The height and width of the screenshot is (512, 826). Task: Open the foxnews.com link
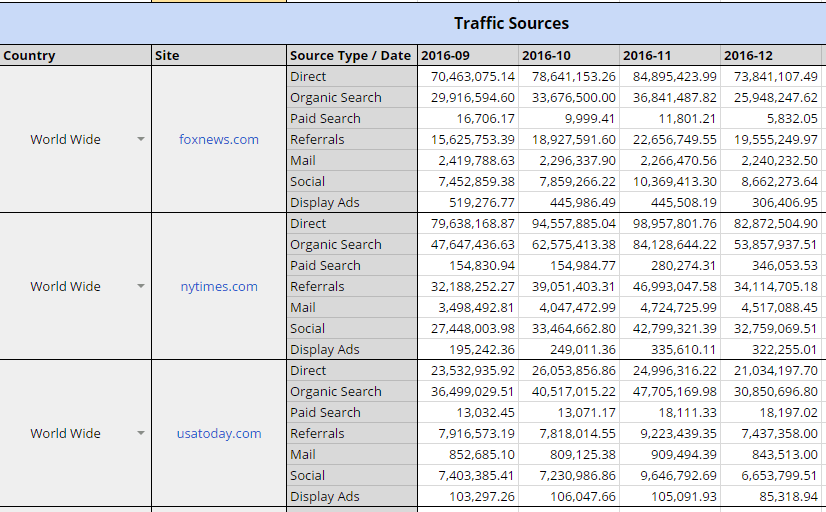(x=218, y=140)
